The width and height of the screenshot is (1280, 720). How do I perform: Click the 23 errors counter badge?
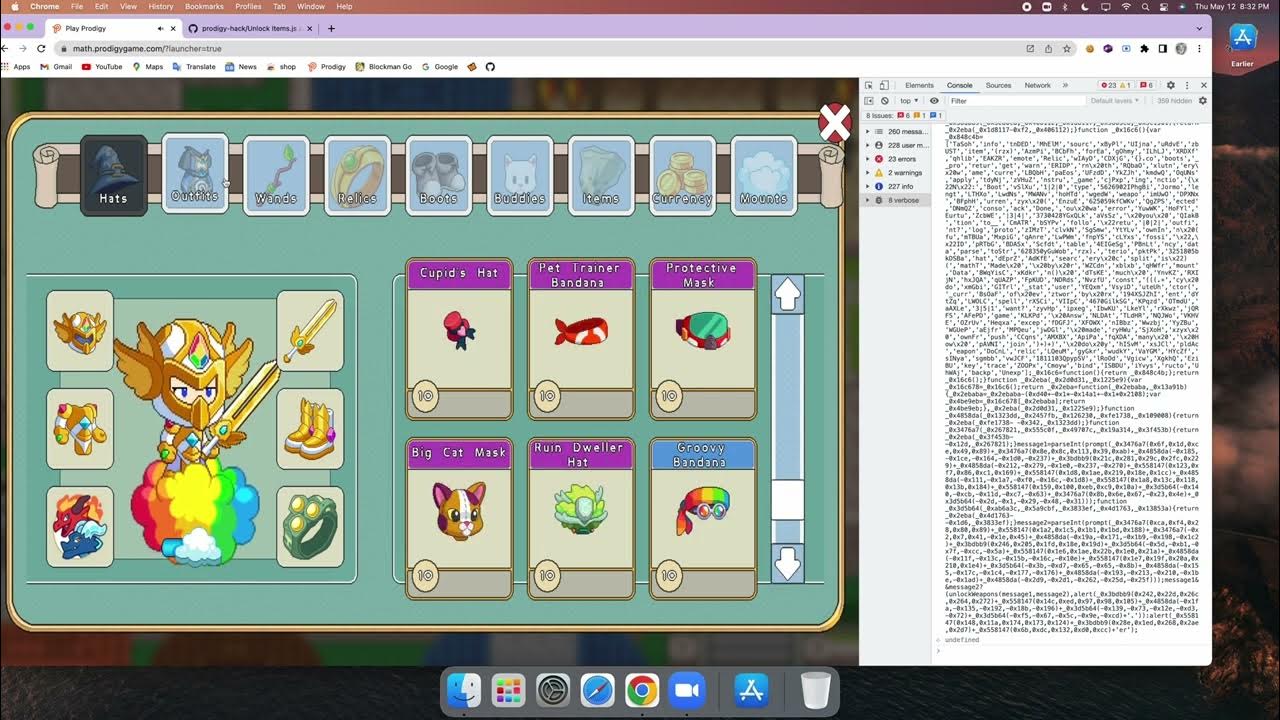1109,86
